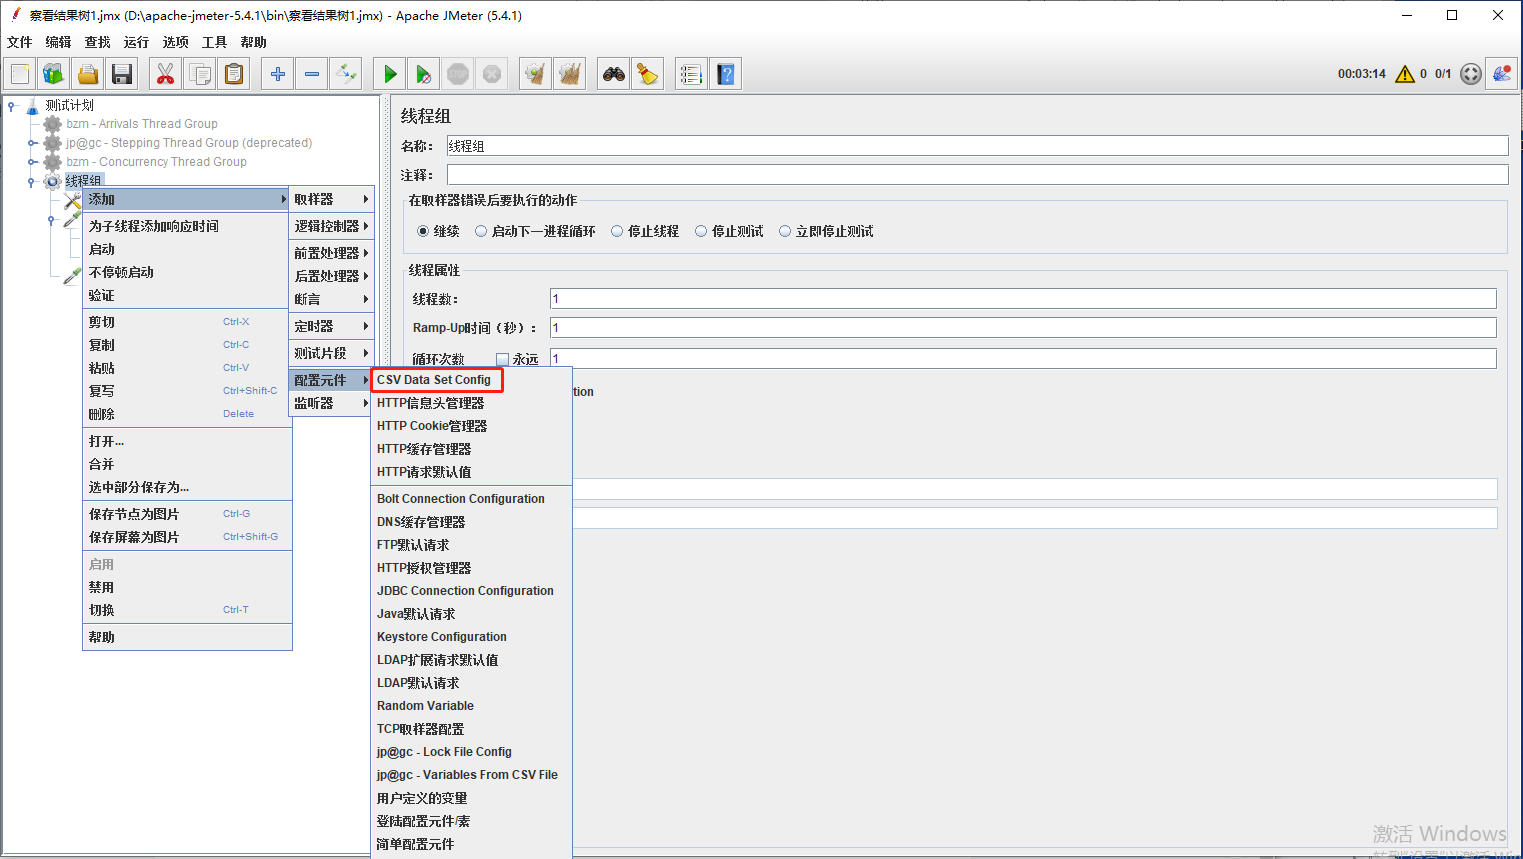This screenshot has height=859, width=1523.
Task: Click the broom Clear search icon
Action: (x=648, y=74)
